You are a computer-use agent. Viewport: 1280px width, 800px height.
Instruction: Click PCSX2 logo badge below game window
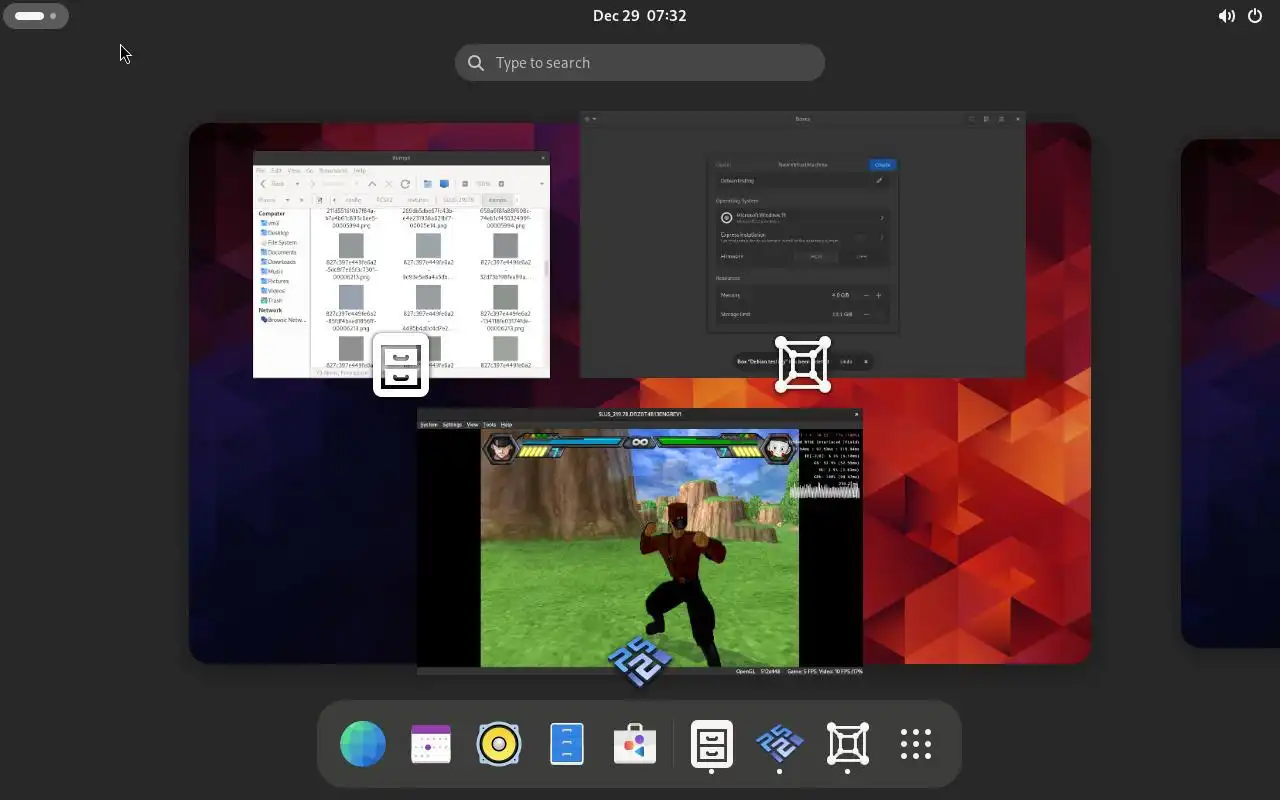[640, 661]
